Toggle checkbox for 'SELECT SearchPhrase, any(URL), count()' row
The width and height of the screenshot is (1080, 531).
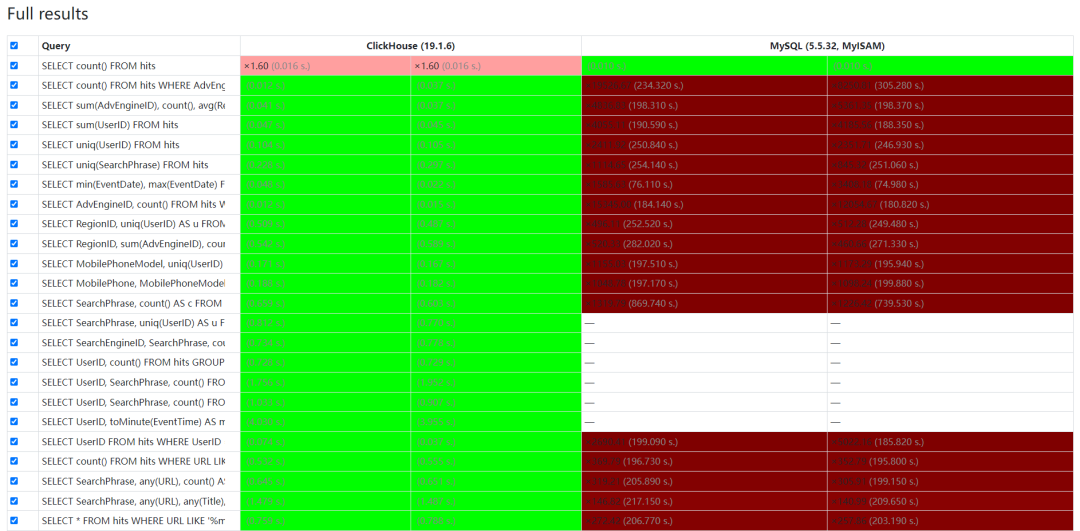14,481
